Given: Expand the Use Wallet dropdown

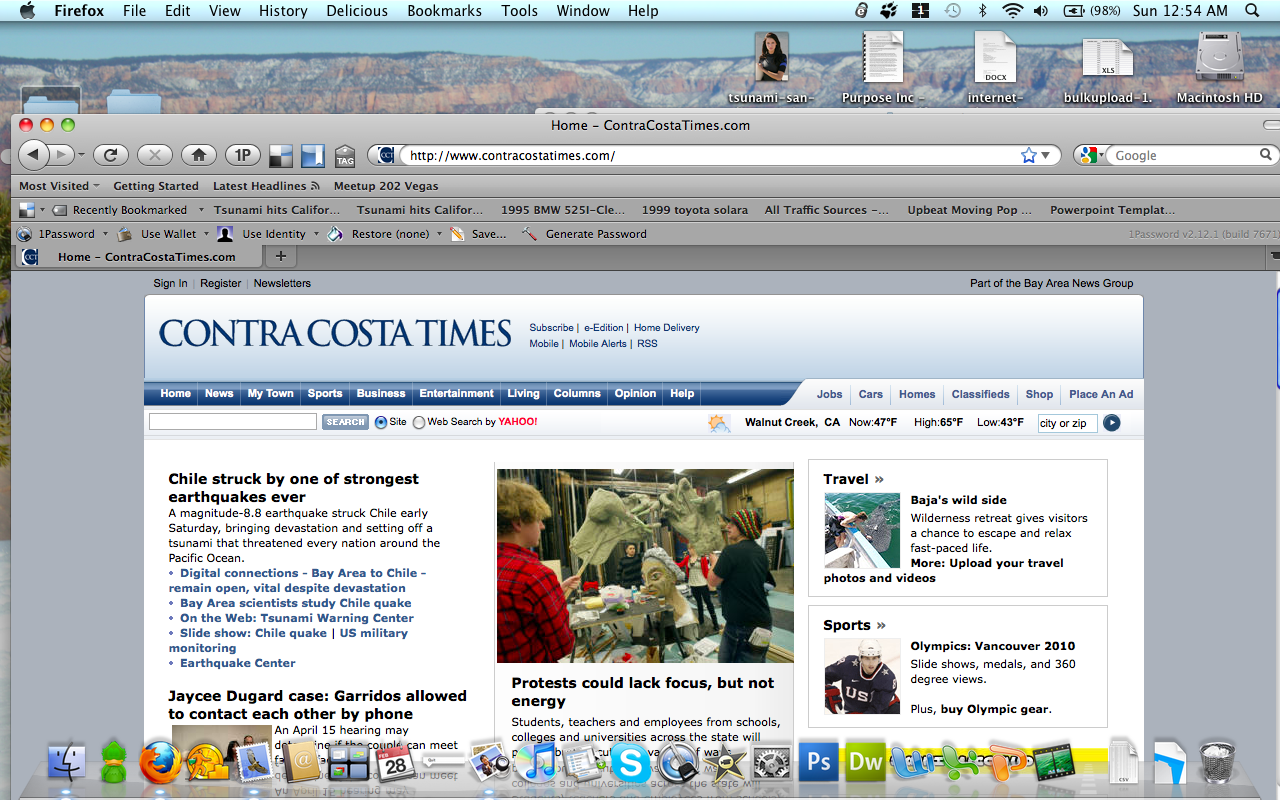Looking at the screenshot, I should pyautogui.click(x=206, y=234).
